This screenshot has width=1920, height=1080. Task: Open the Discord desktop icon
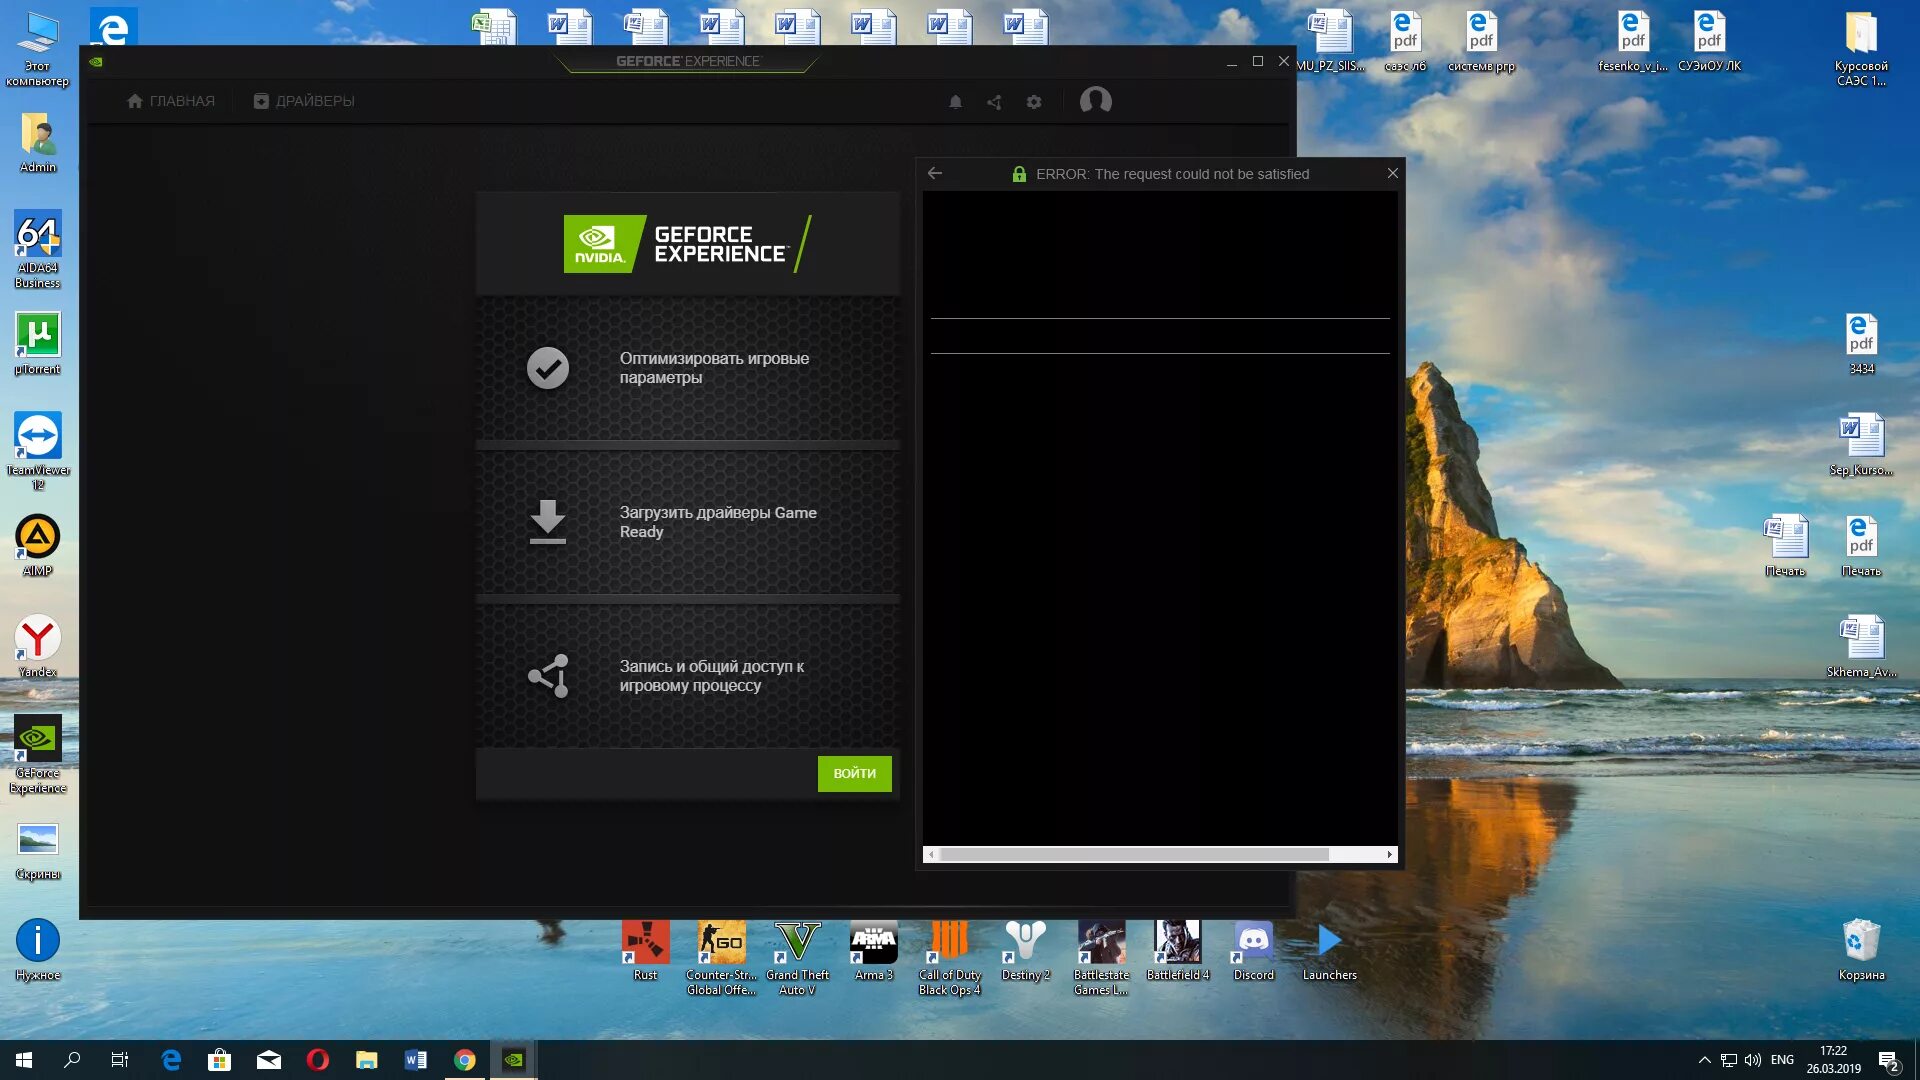(1253, 952)
